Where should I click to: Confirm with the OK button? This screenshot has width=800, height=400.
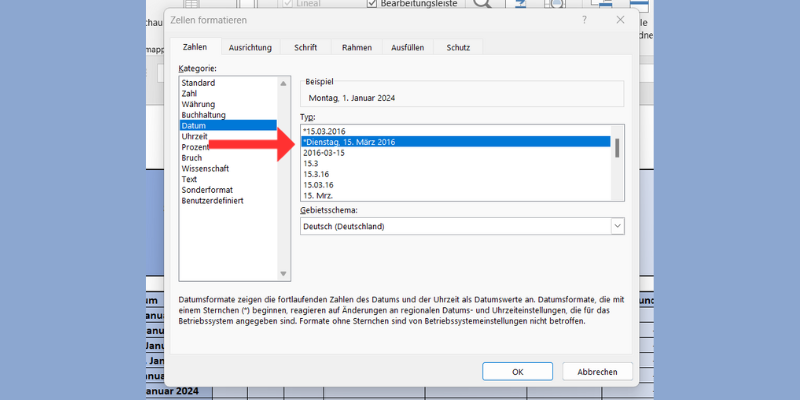point(517,371)
